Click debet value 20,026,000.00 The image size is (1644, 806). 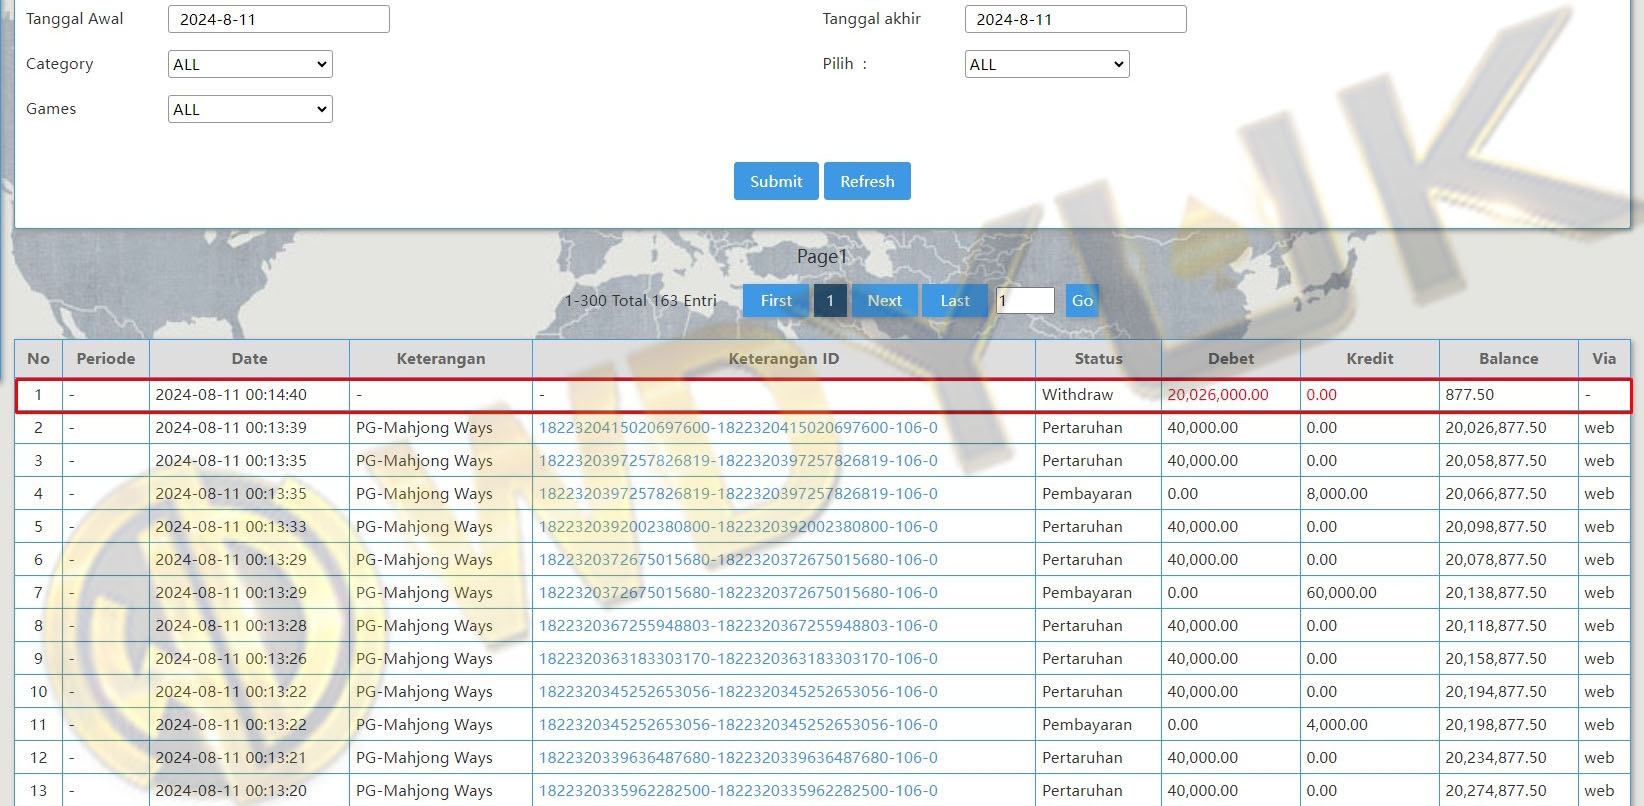point(1217,394)
